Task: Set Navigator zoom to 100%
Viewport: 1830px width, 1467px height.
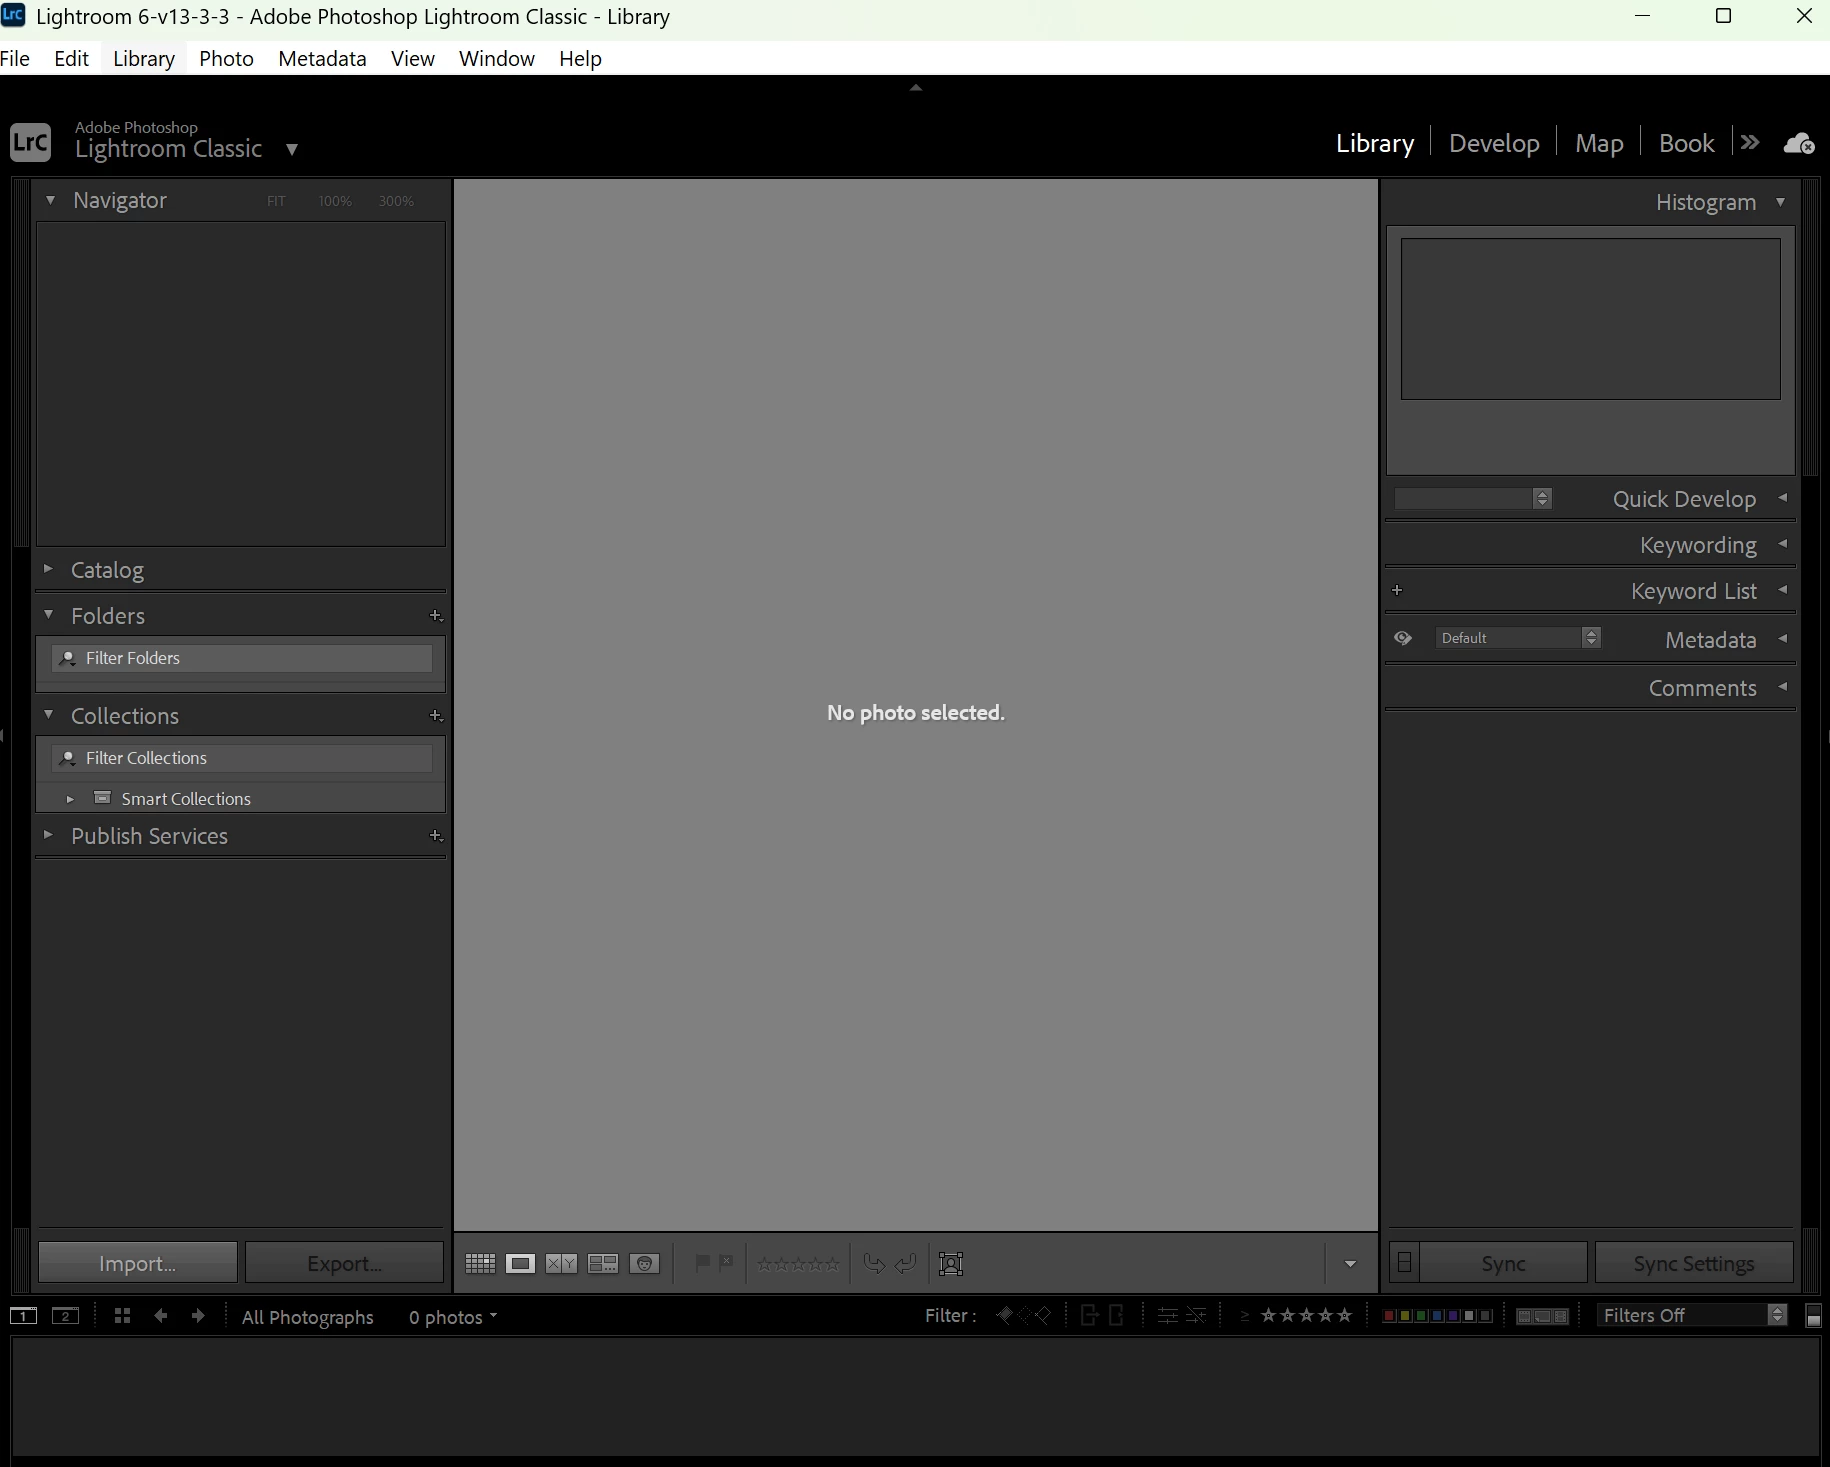Action: (335, 201)
